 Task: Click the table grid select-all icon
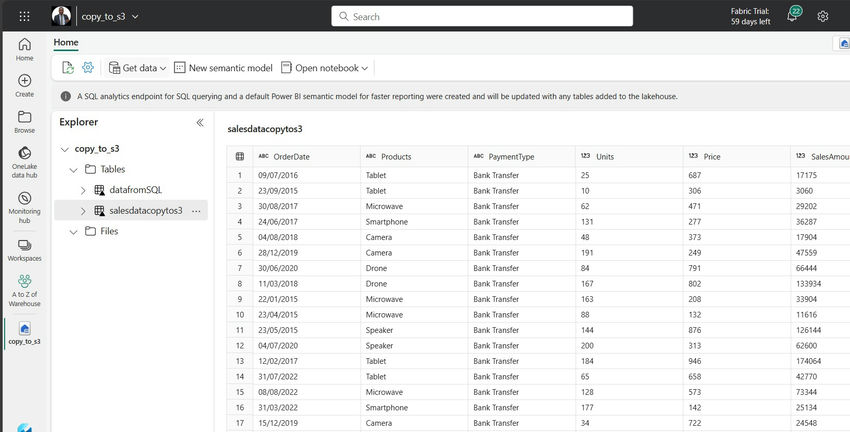[x=240, y=157]
